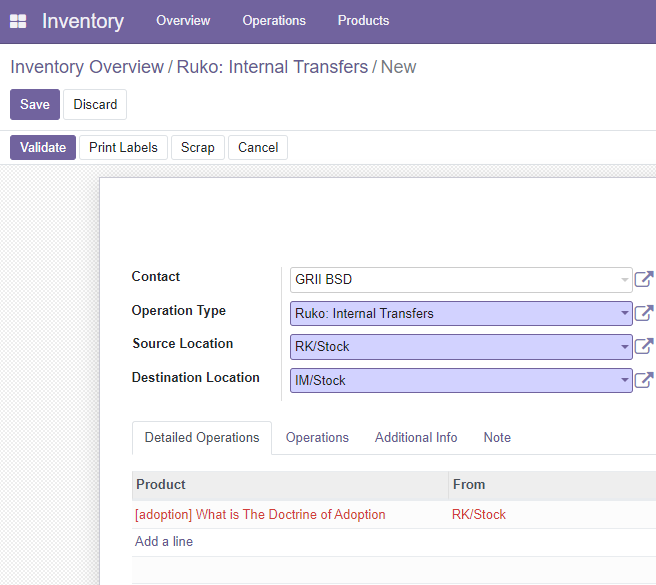Expand the Source Location dropdown arrow
656x585 pixels.
625,346
